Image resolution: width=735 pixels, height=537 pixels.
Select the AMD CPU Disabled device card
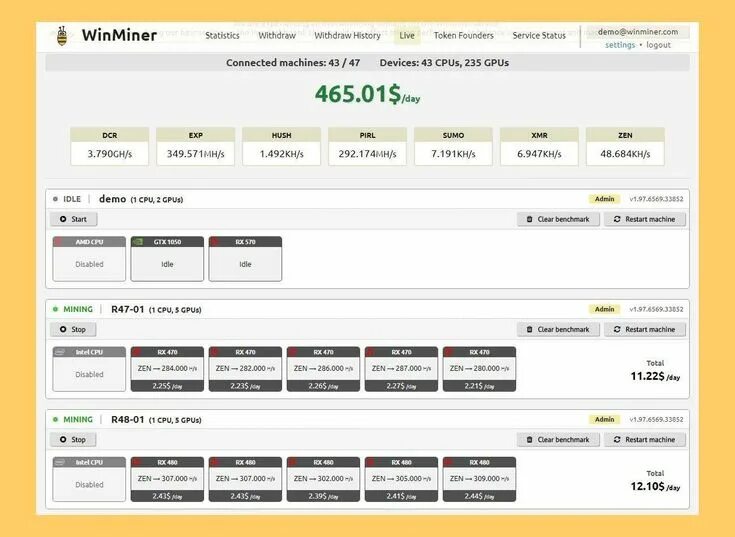[x=89, y=259]
